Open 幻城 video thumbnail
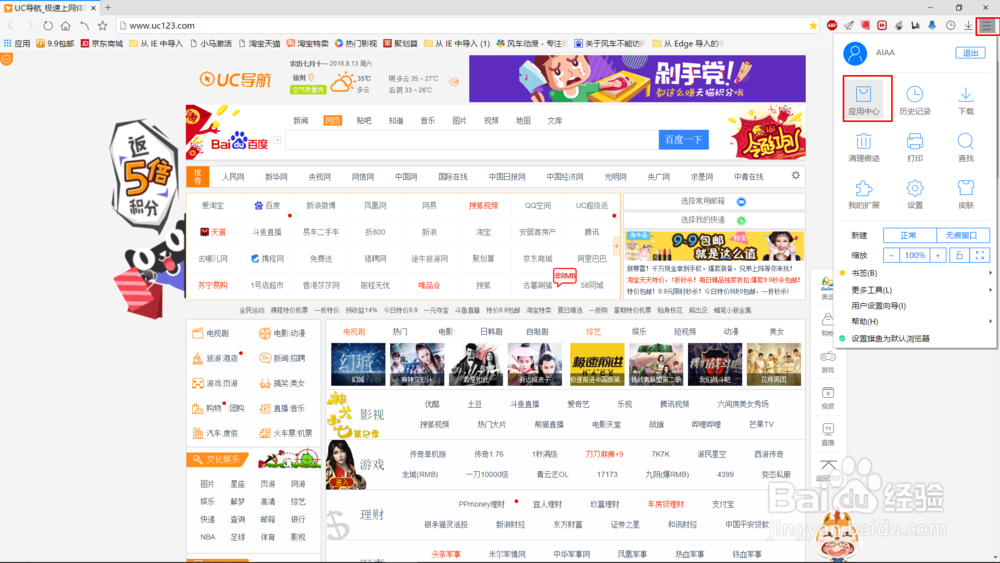This screenshot has height=563, width=1000. (x=358, y=364)
